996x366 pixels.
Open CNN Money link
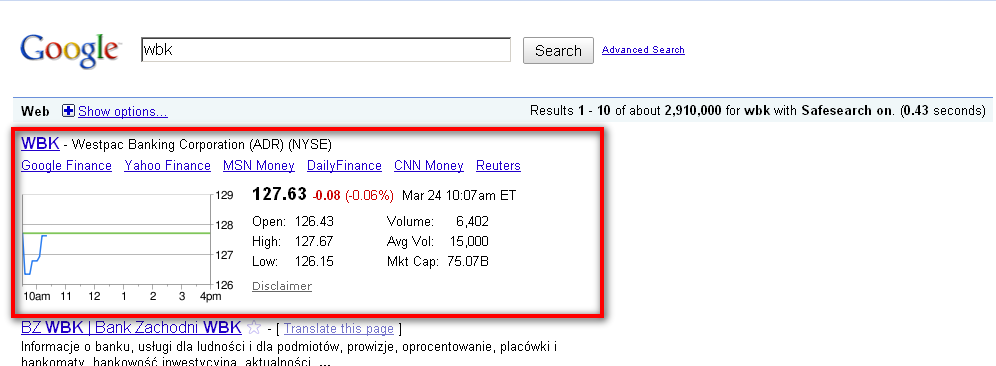429,166
